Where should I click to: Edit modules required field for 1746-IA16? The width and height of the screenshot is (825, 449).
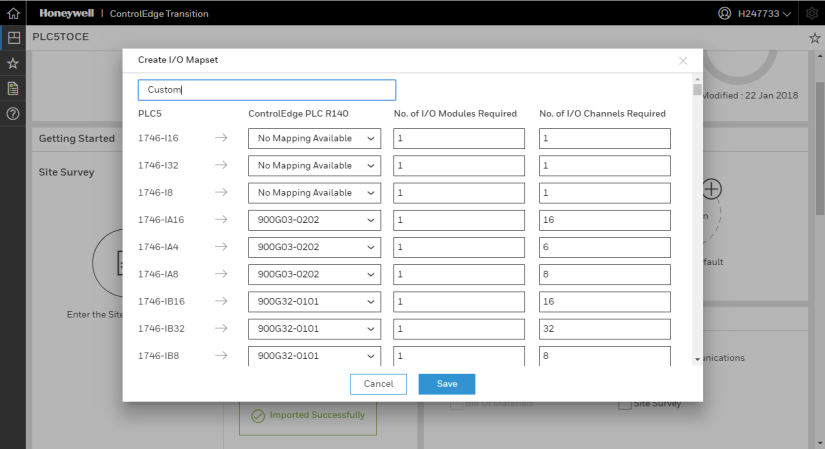(x=459, y=220)
